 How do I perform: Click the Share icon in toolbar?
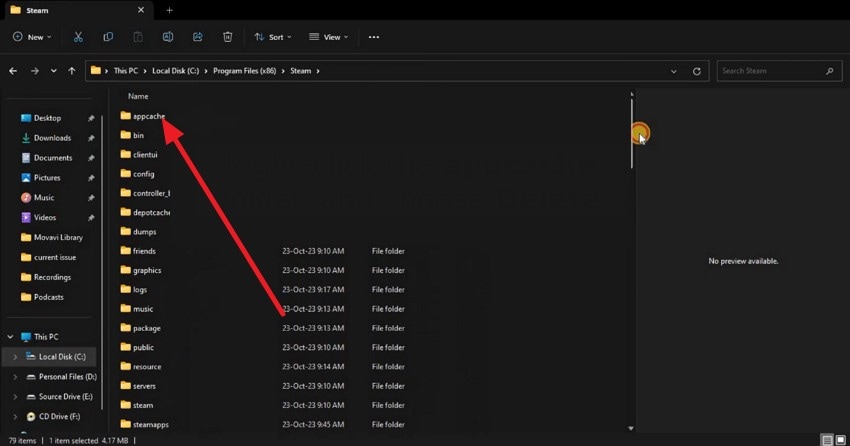pyautogui.click(x=198, y=37)
